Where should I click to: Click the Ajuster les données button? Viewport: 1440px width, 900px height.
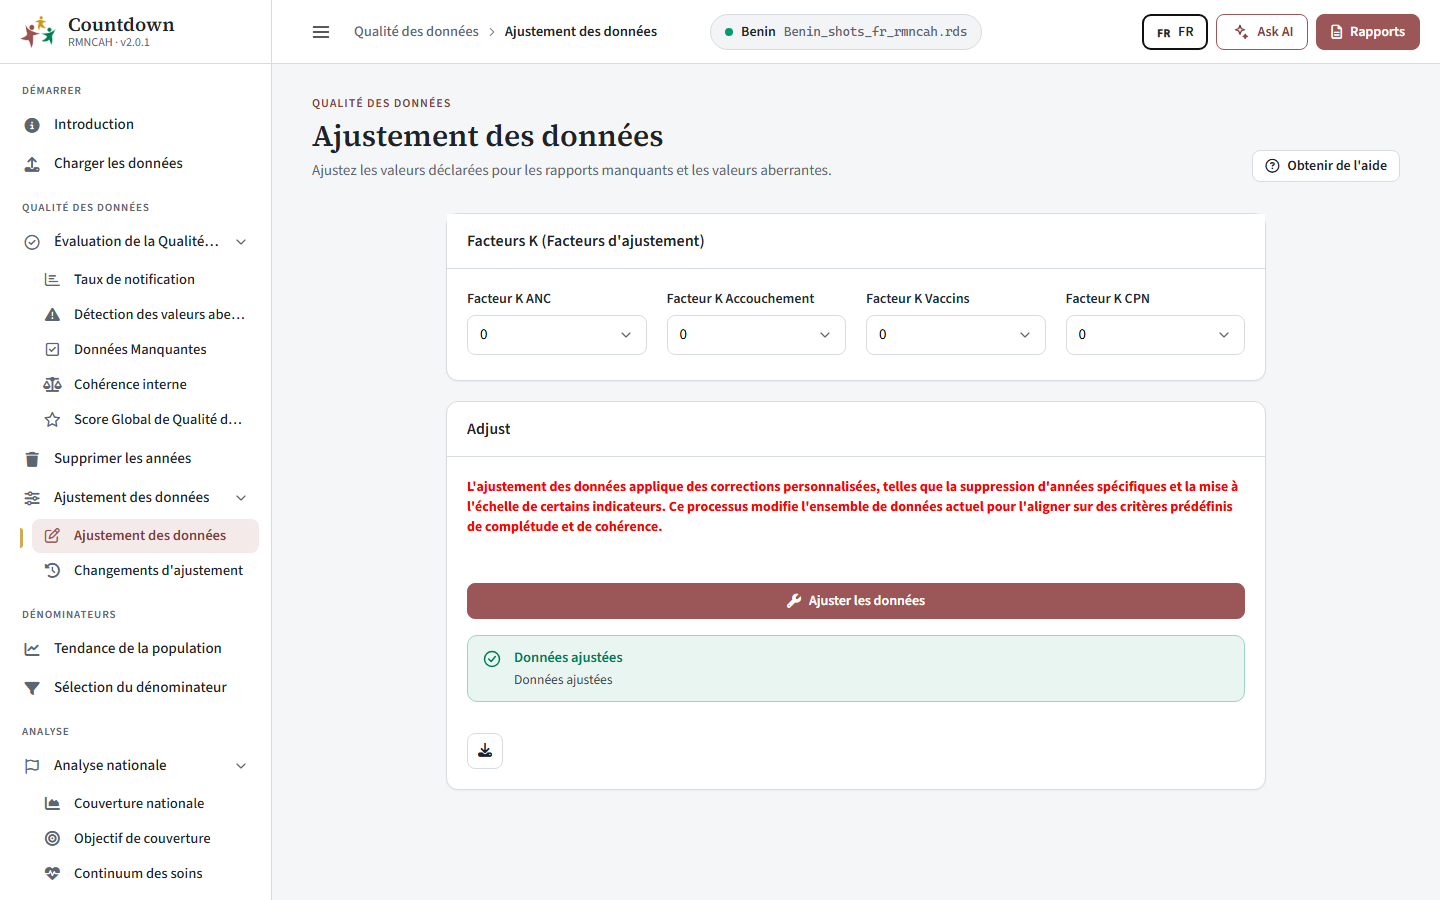[856, 601]
